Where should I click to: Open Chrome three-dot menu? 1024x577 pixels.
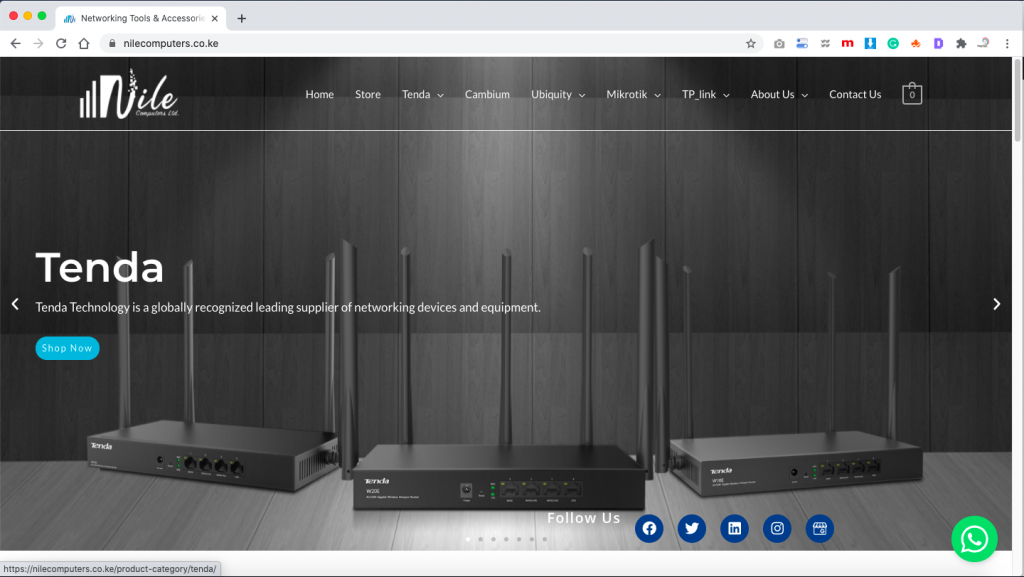pyautogui.click(x=1007, y=44)
